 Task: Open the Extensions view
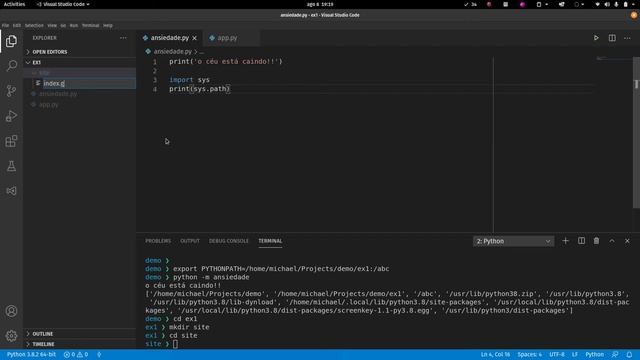11,141
